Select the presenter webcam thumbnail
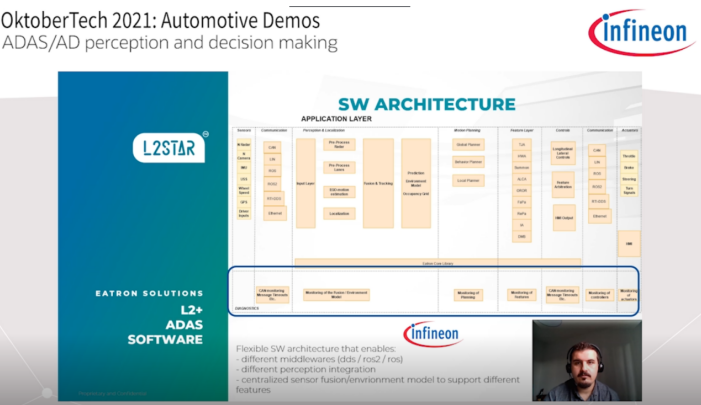This screenshot has height=405, width=701. (587, 360)
